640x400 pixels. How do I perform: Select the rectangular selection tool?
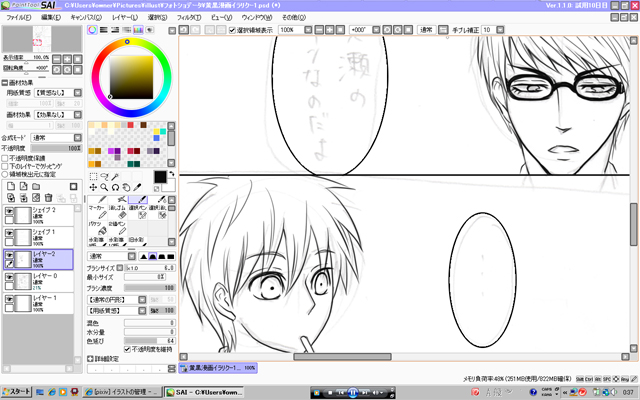93,176
